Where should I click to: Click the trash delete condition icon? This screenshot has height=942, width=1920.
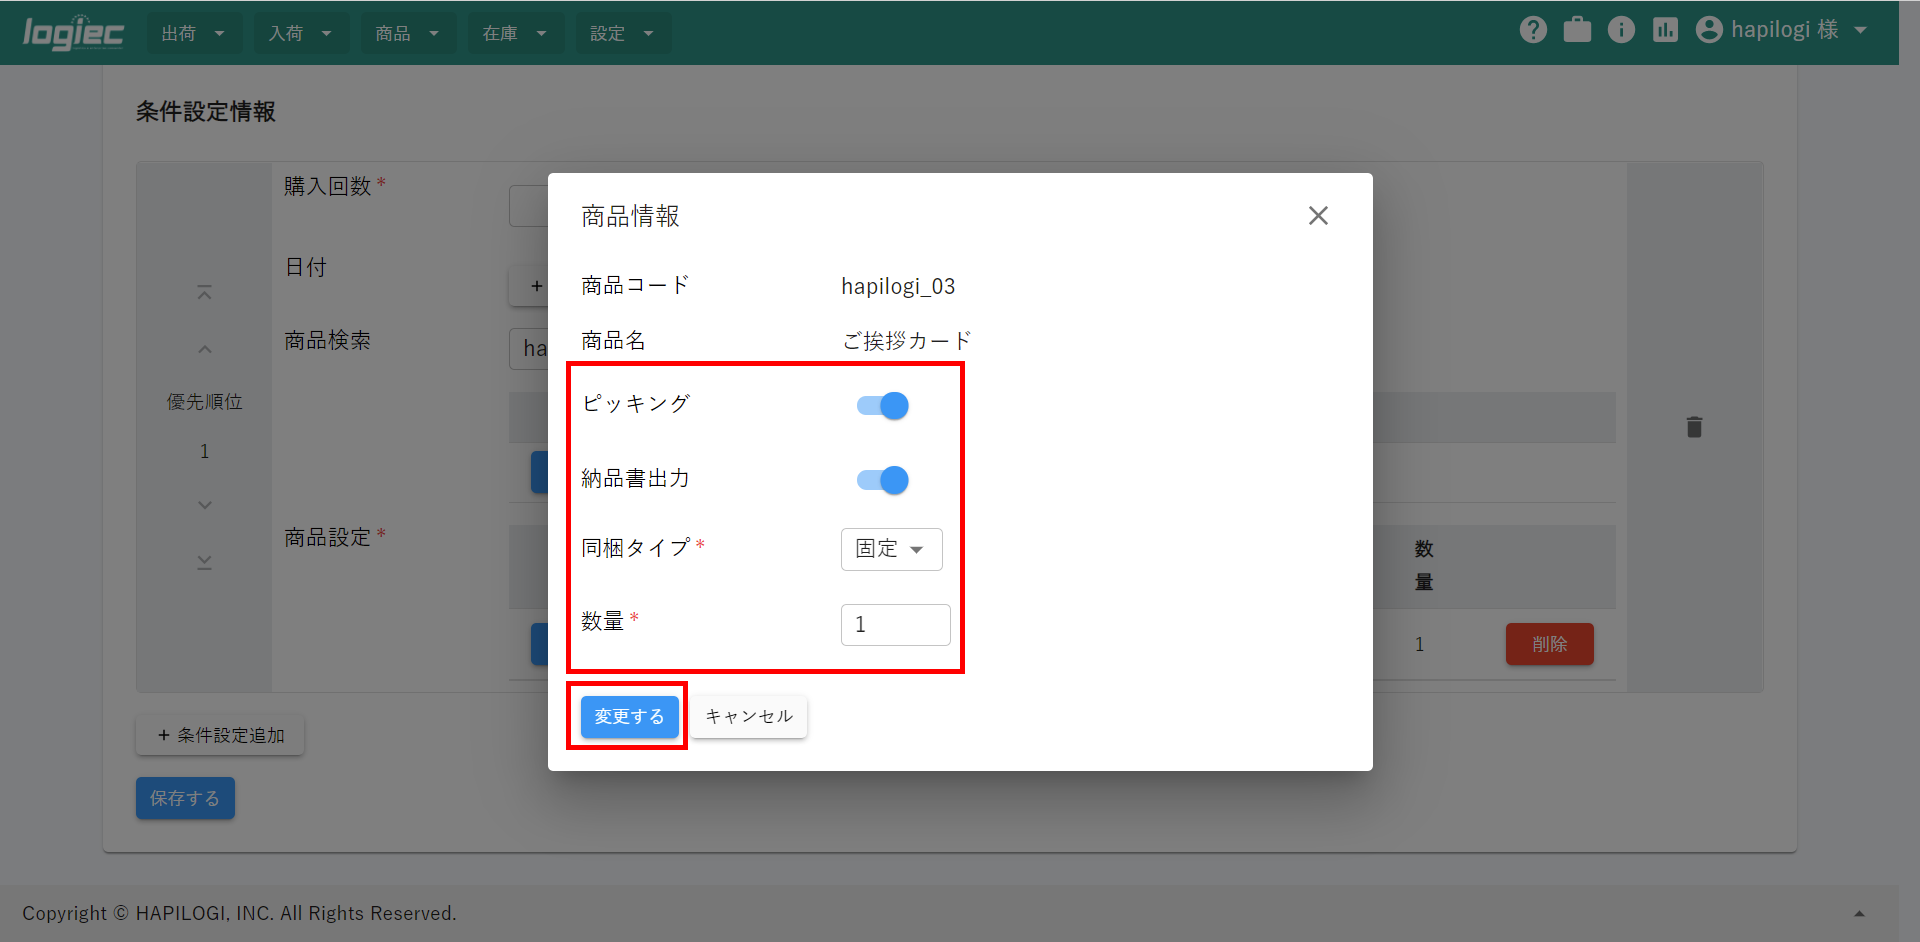tap(1694, 427)
